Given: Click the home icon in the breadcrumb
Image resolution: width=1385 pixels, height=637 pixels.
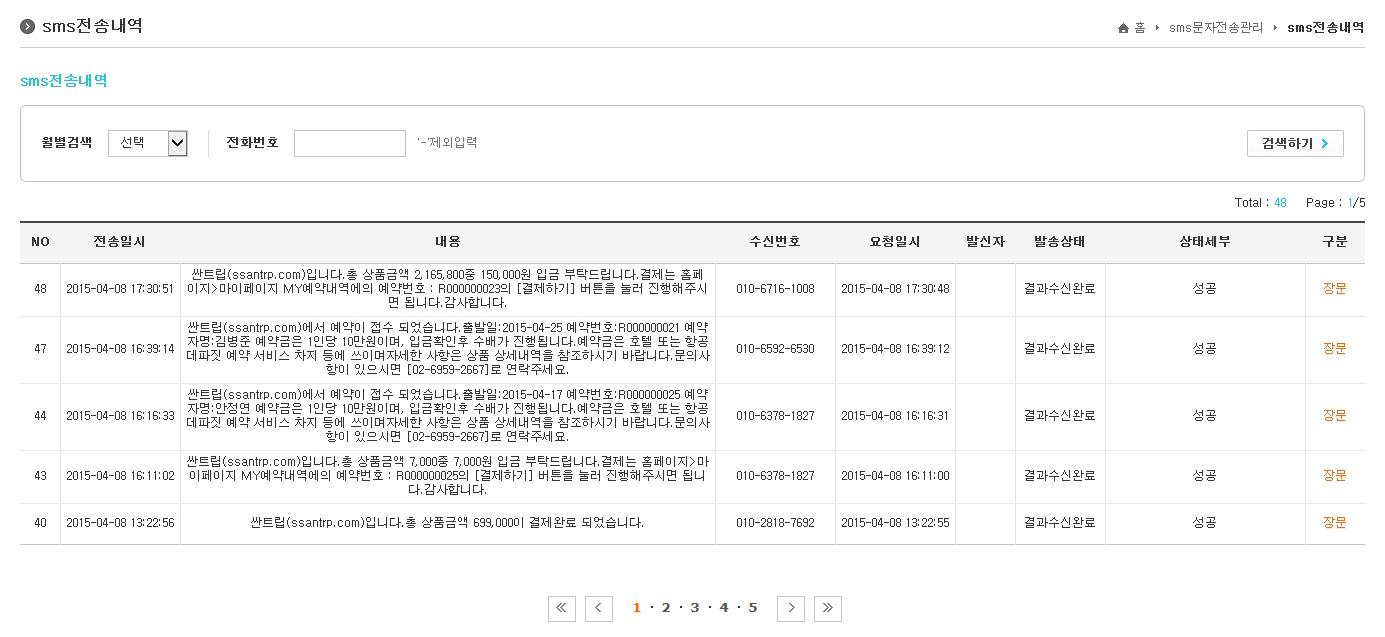Looking at the screenshot, I should coord(1123,28).
